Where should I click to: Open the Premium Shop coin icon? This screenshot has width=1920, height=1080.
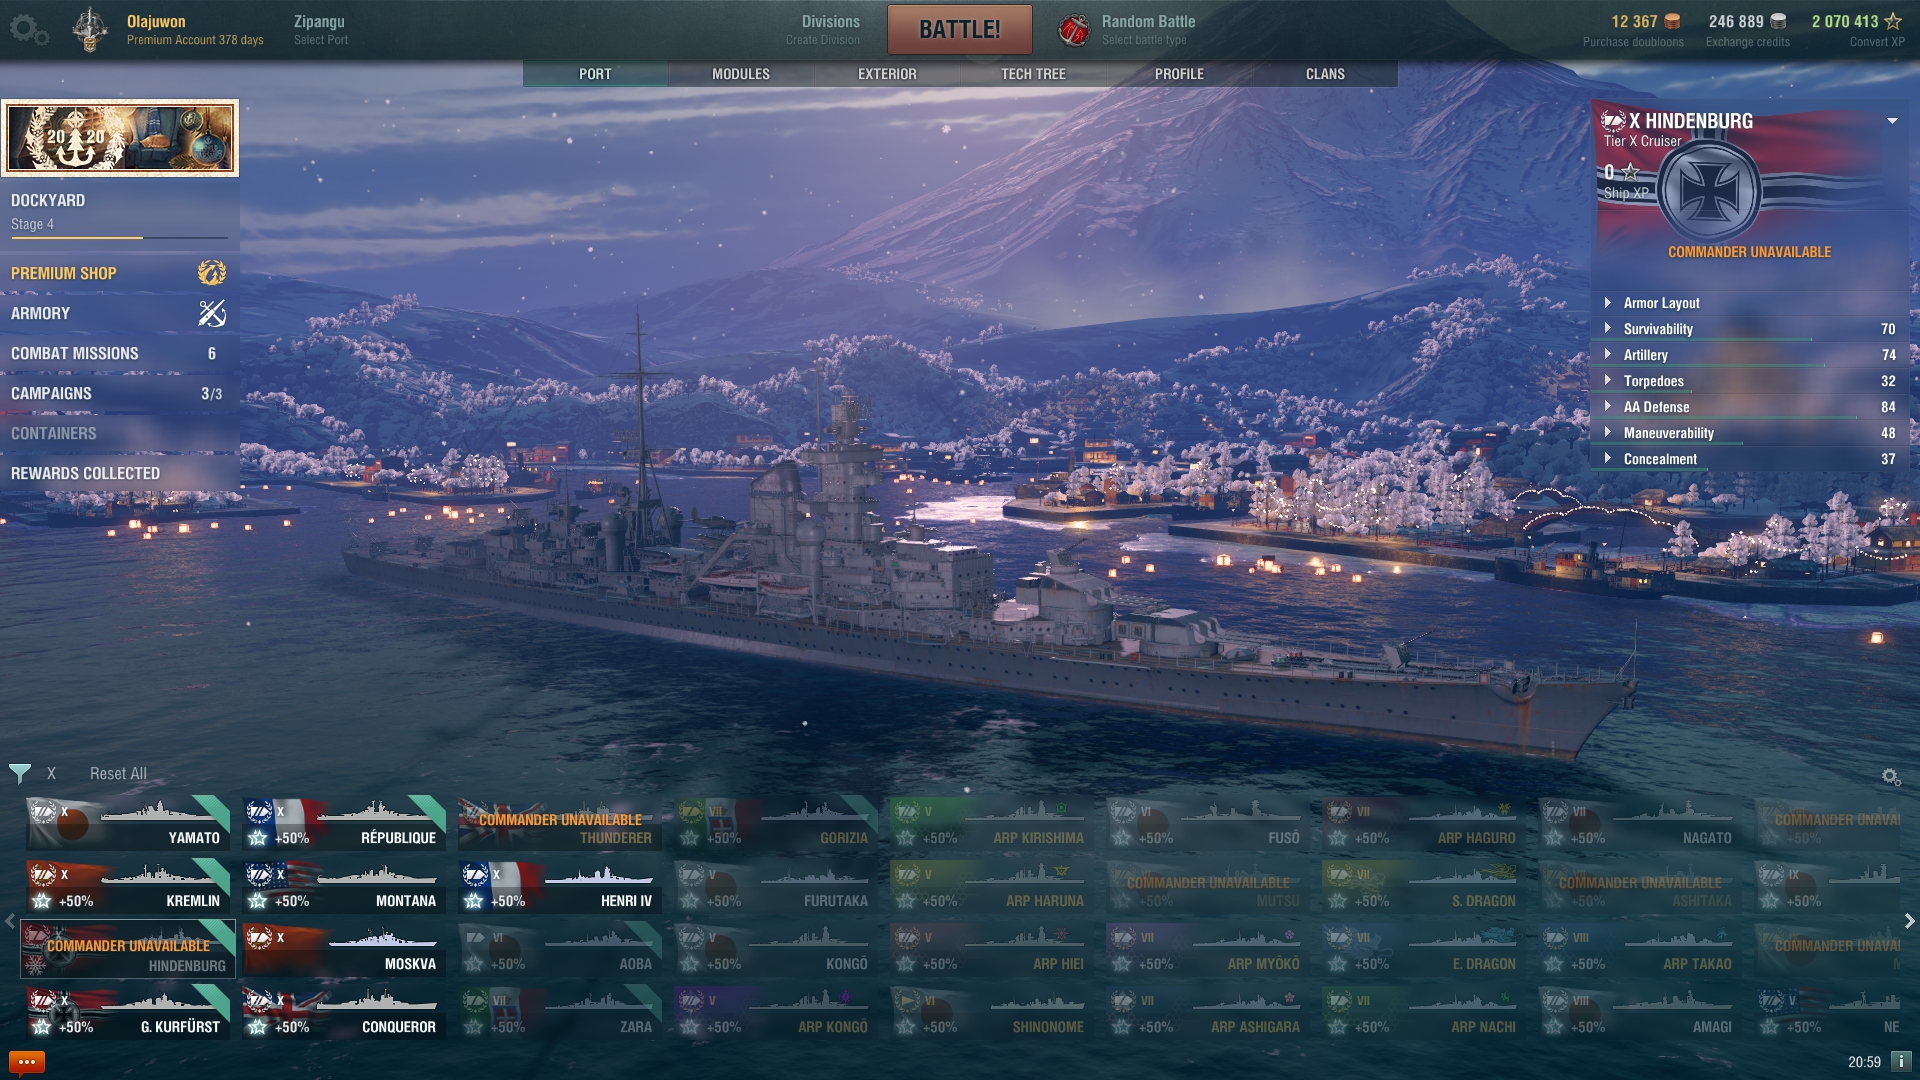click(212, 273)
